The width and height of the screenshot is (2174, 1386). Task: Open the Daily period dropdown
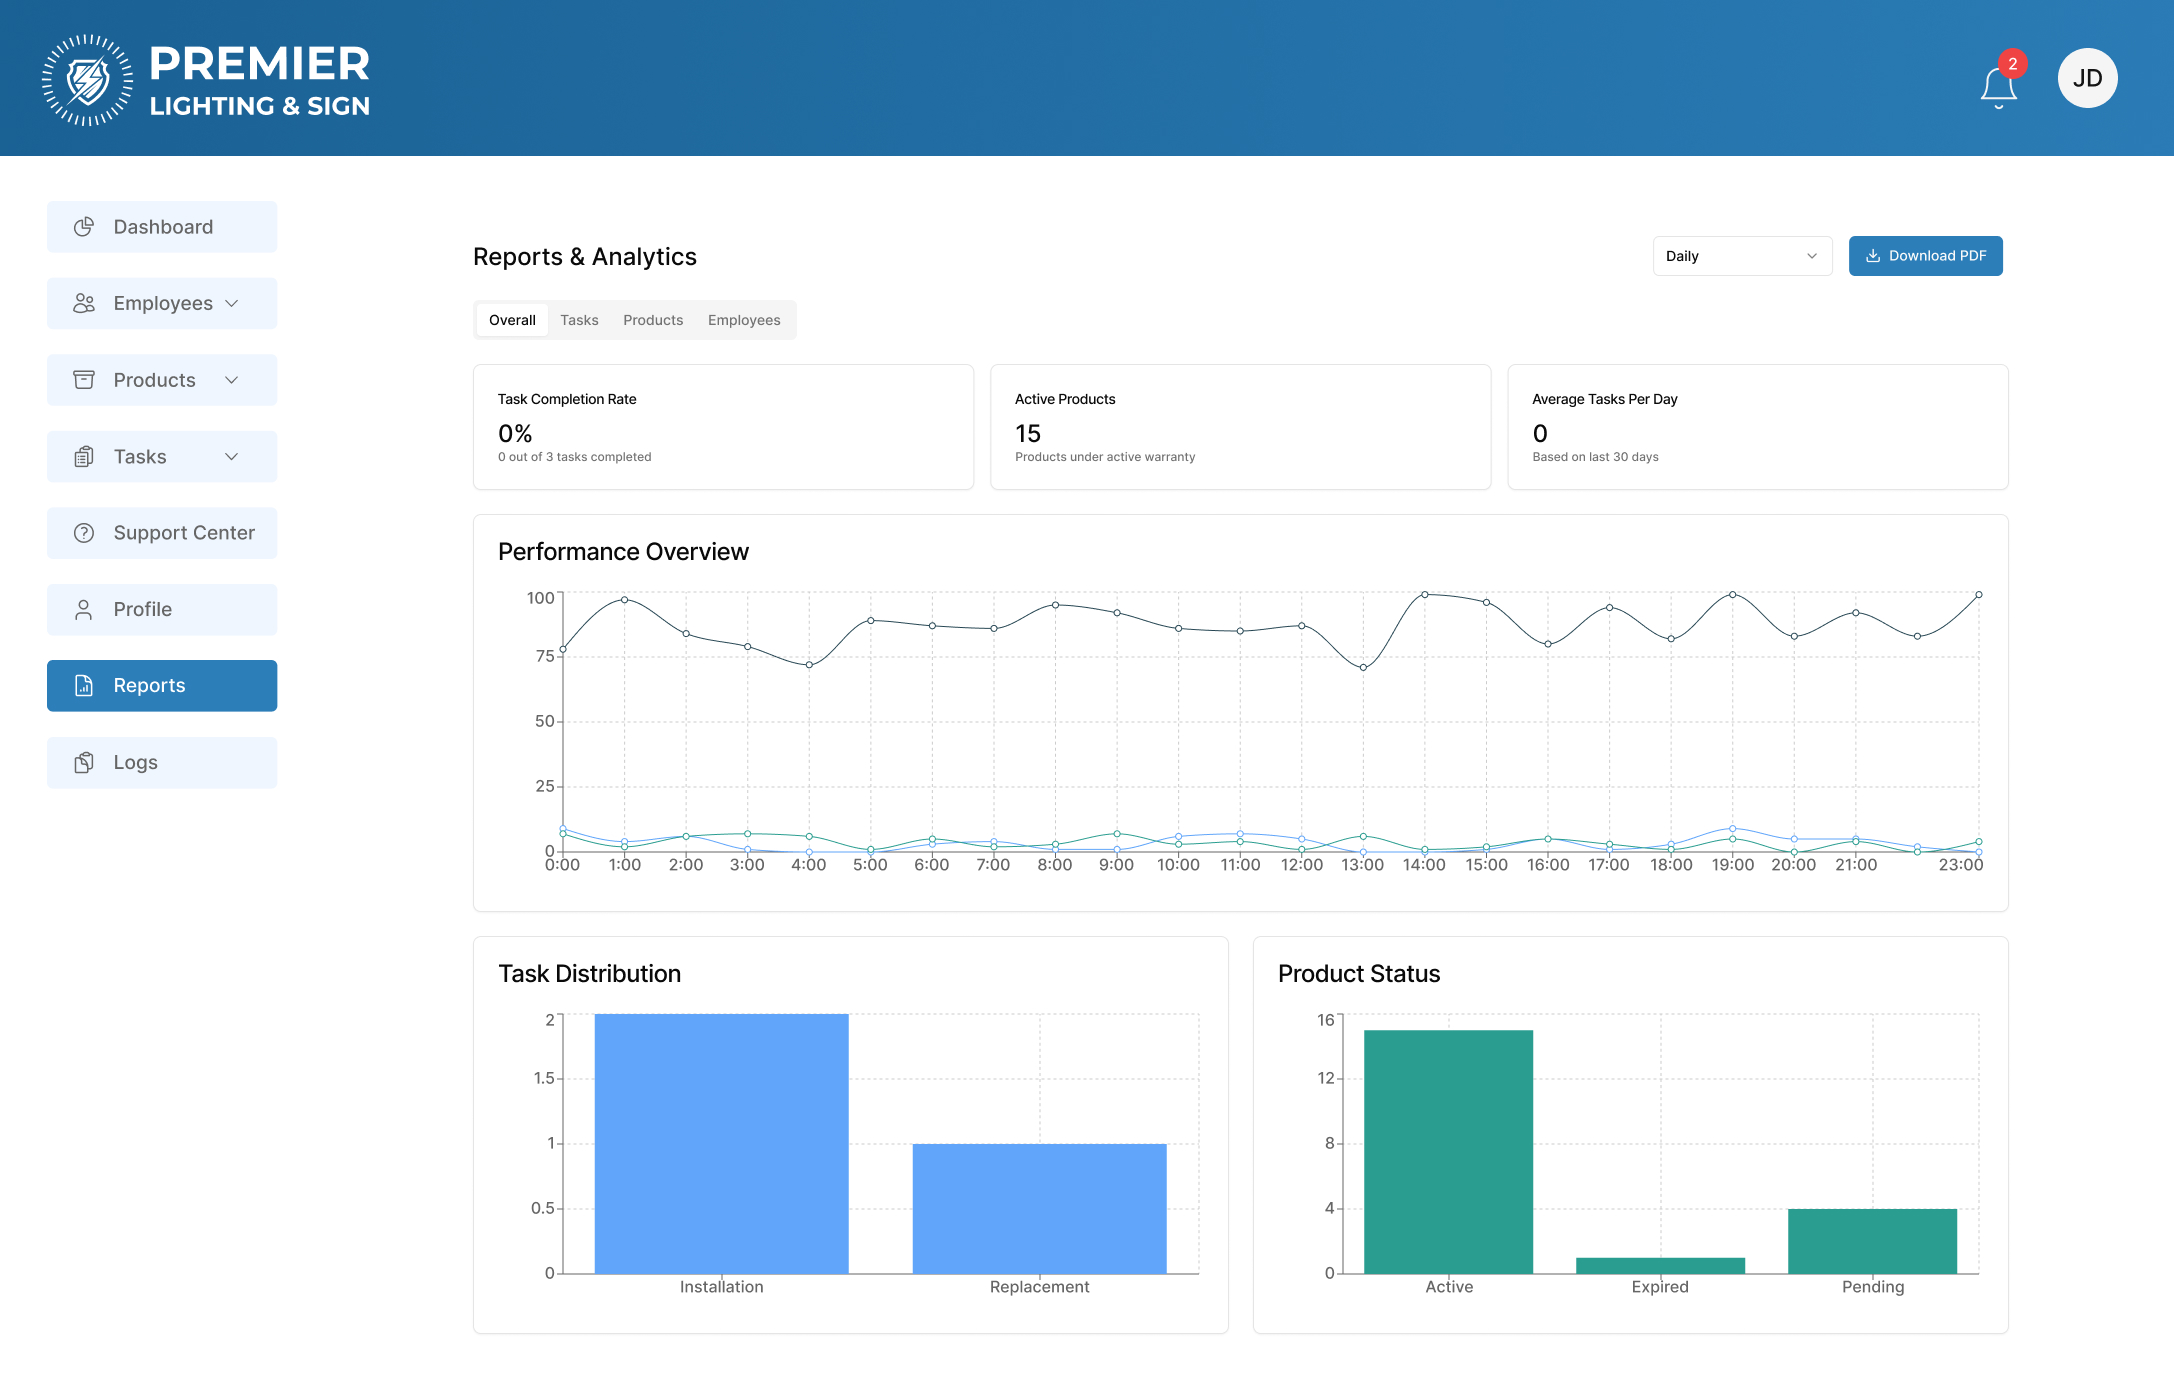[x=1741, y=256]
